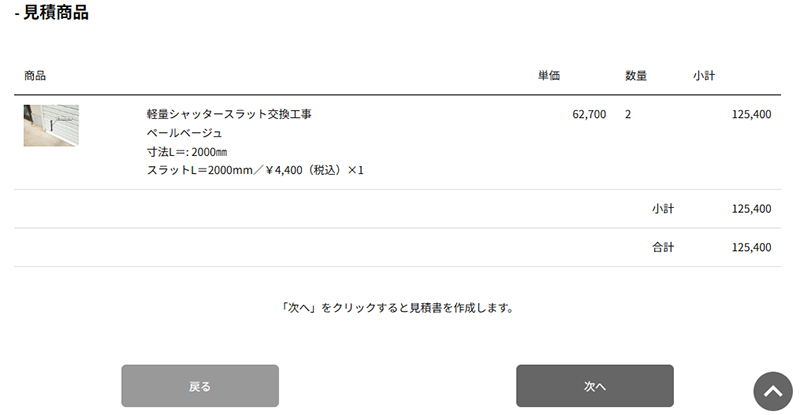The width and height of the screenshot is (800, 415).
Task: Click the 合計 total label
Action: pos(662,247)
